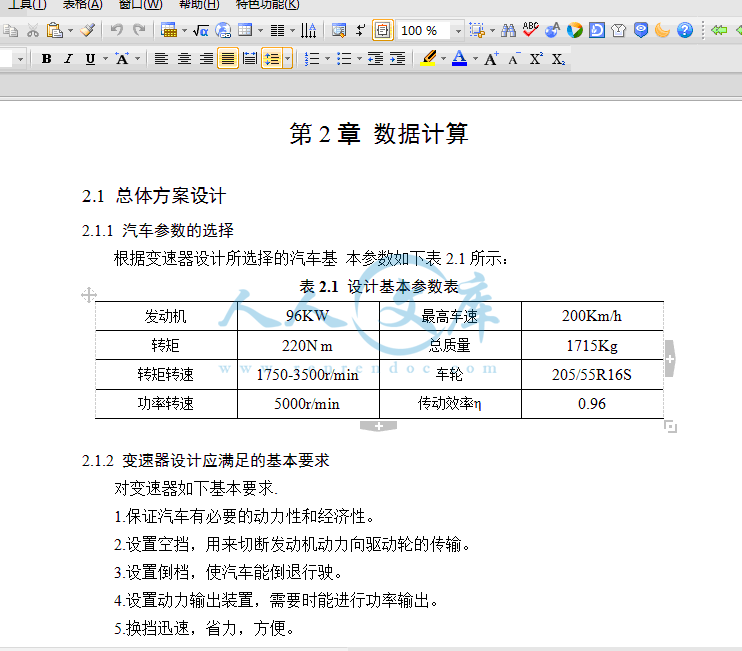Toggle left text alignment
Image resolution: width=742 pixels, height=651 pixels.
click(161, 59)
